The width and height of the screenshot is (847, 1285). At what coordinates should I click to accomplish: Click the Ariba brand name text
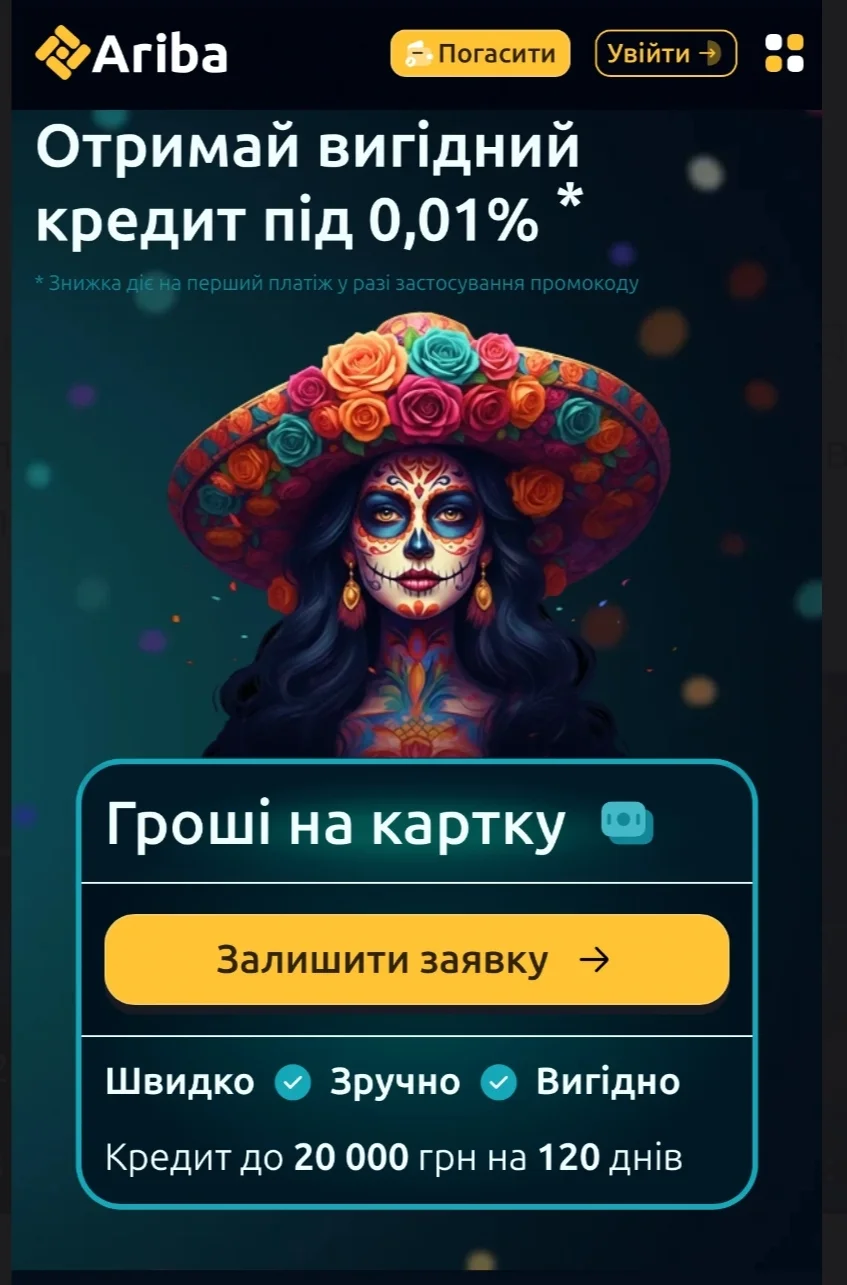160,53
